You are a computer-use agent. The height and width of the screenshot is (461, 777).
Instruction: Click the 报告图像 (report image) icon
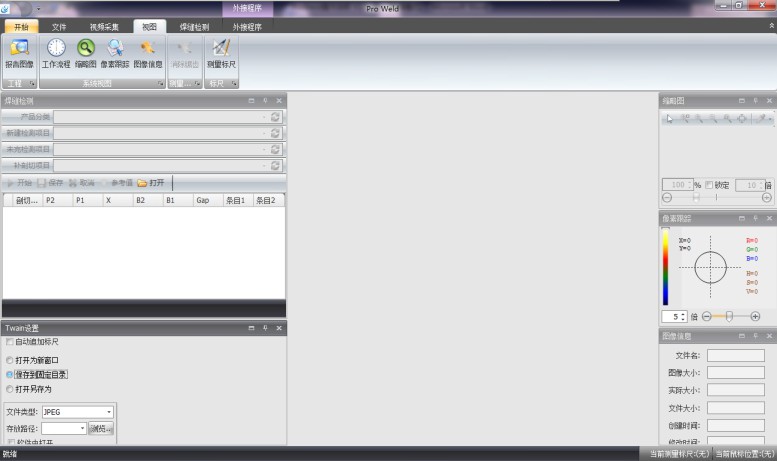coord(18,52)
